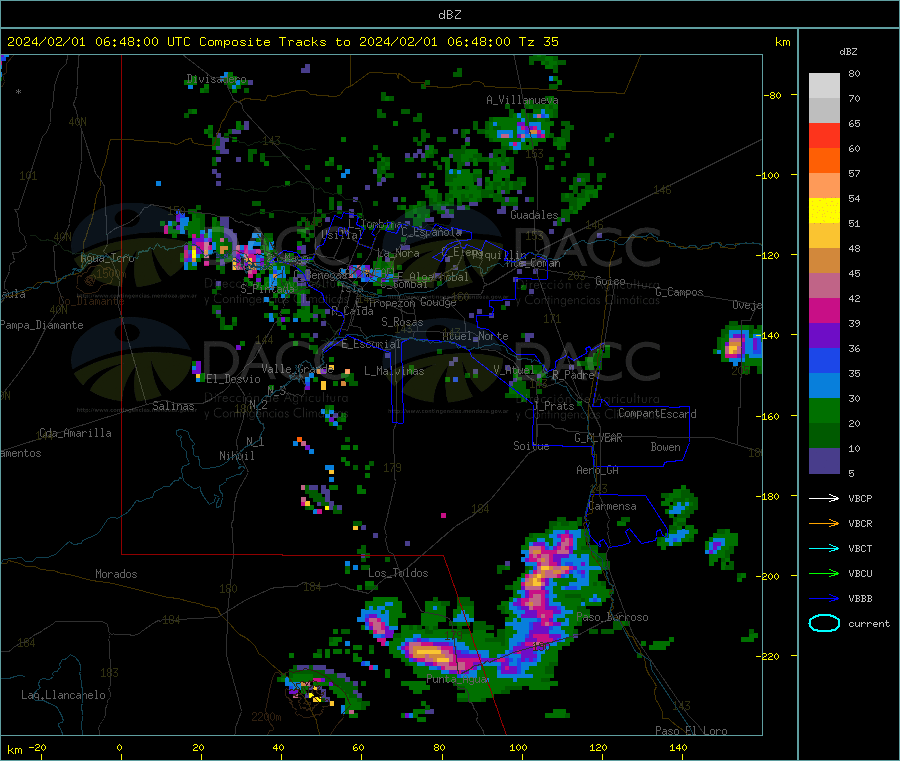Image resolution: width=900 pixels, height=761 pixels.
Task: Click the white VBCP arrow legend icon
Action: pyautogui.click(x=824, y=498)
